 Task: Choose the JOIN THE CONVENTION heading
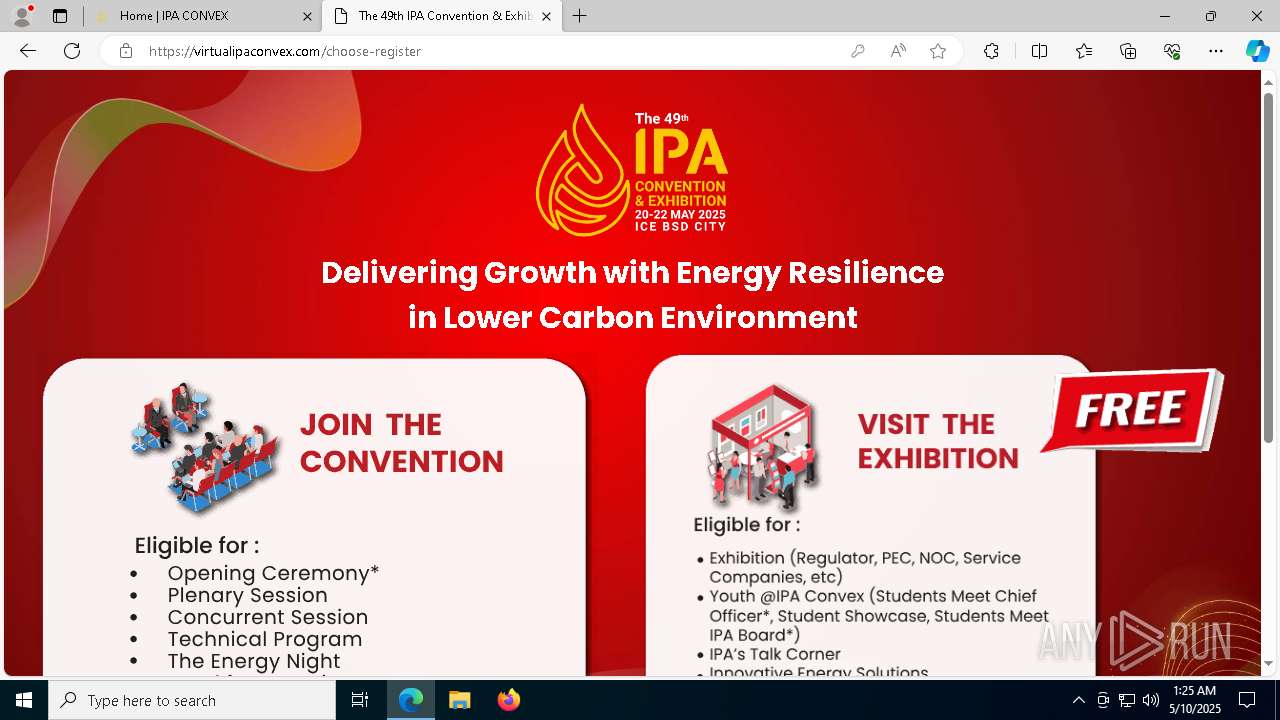point(401,443)
